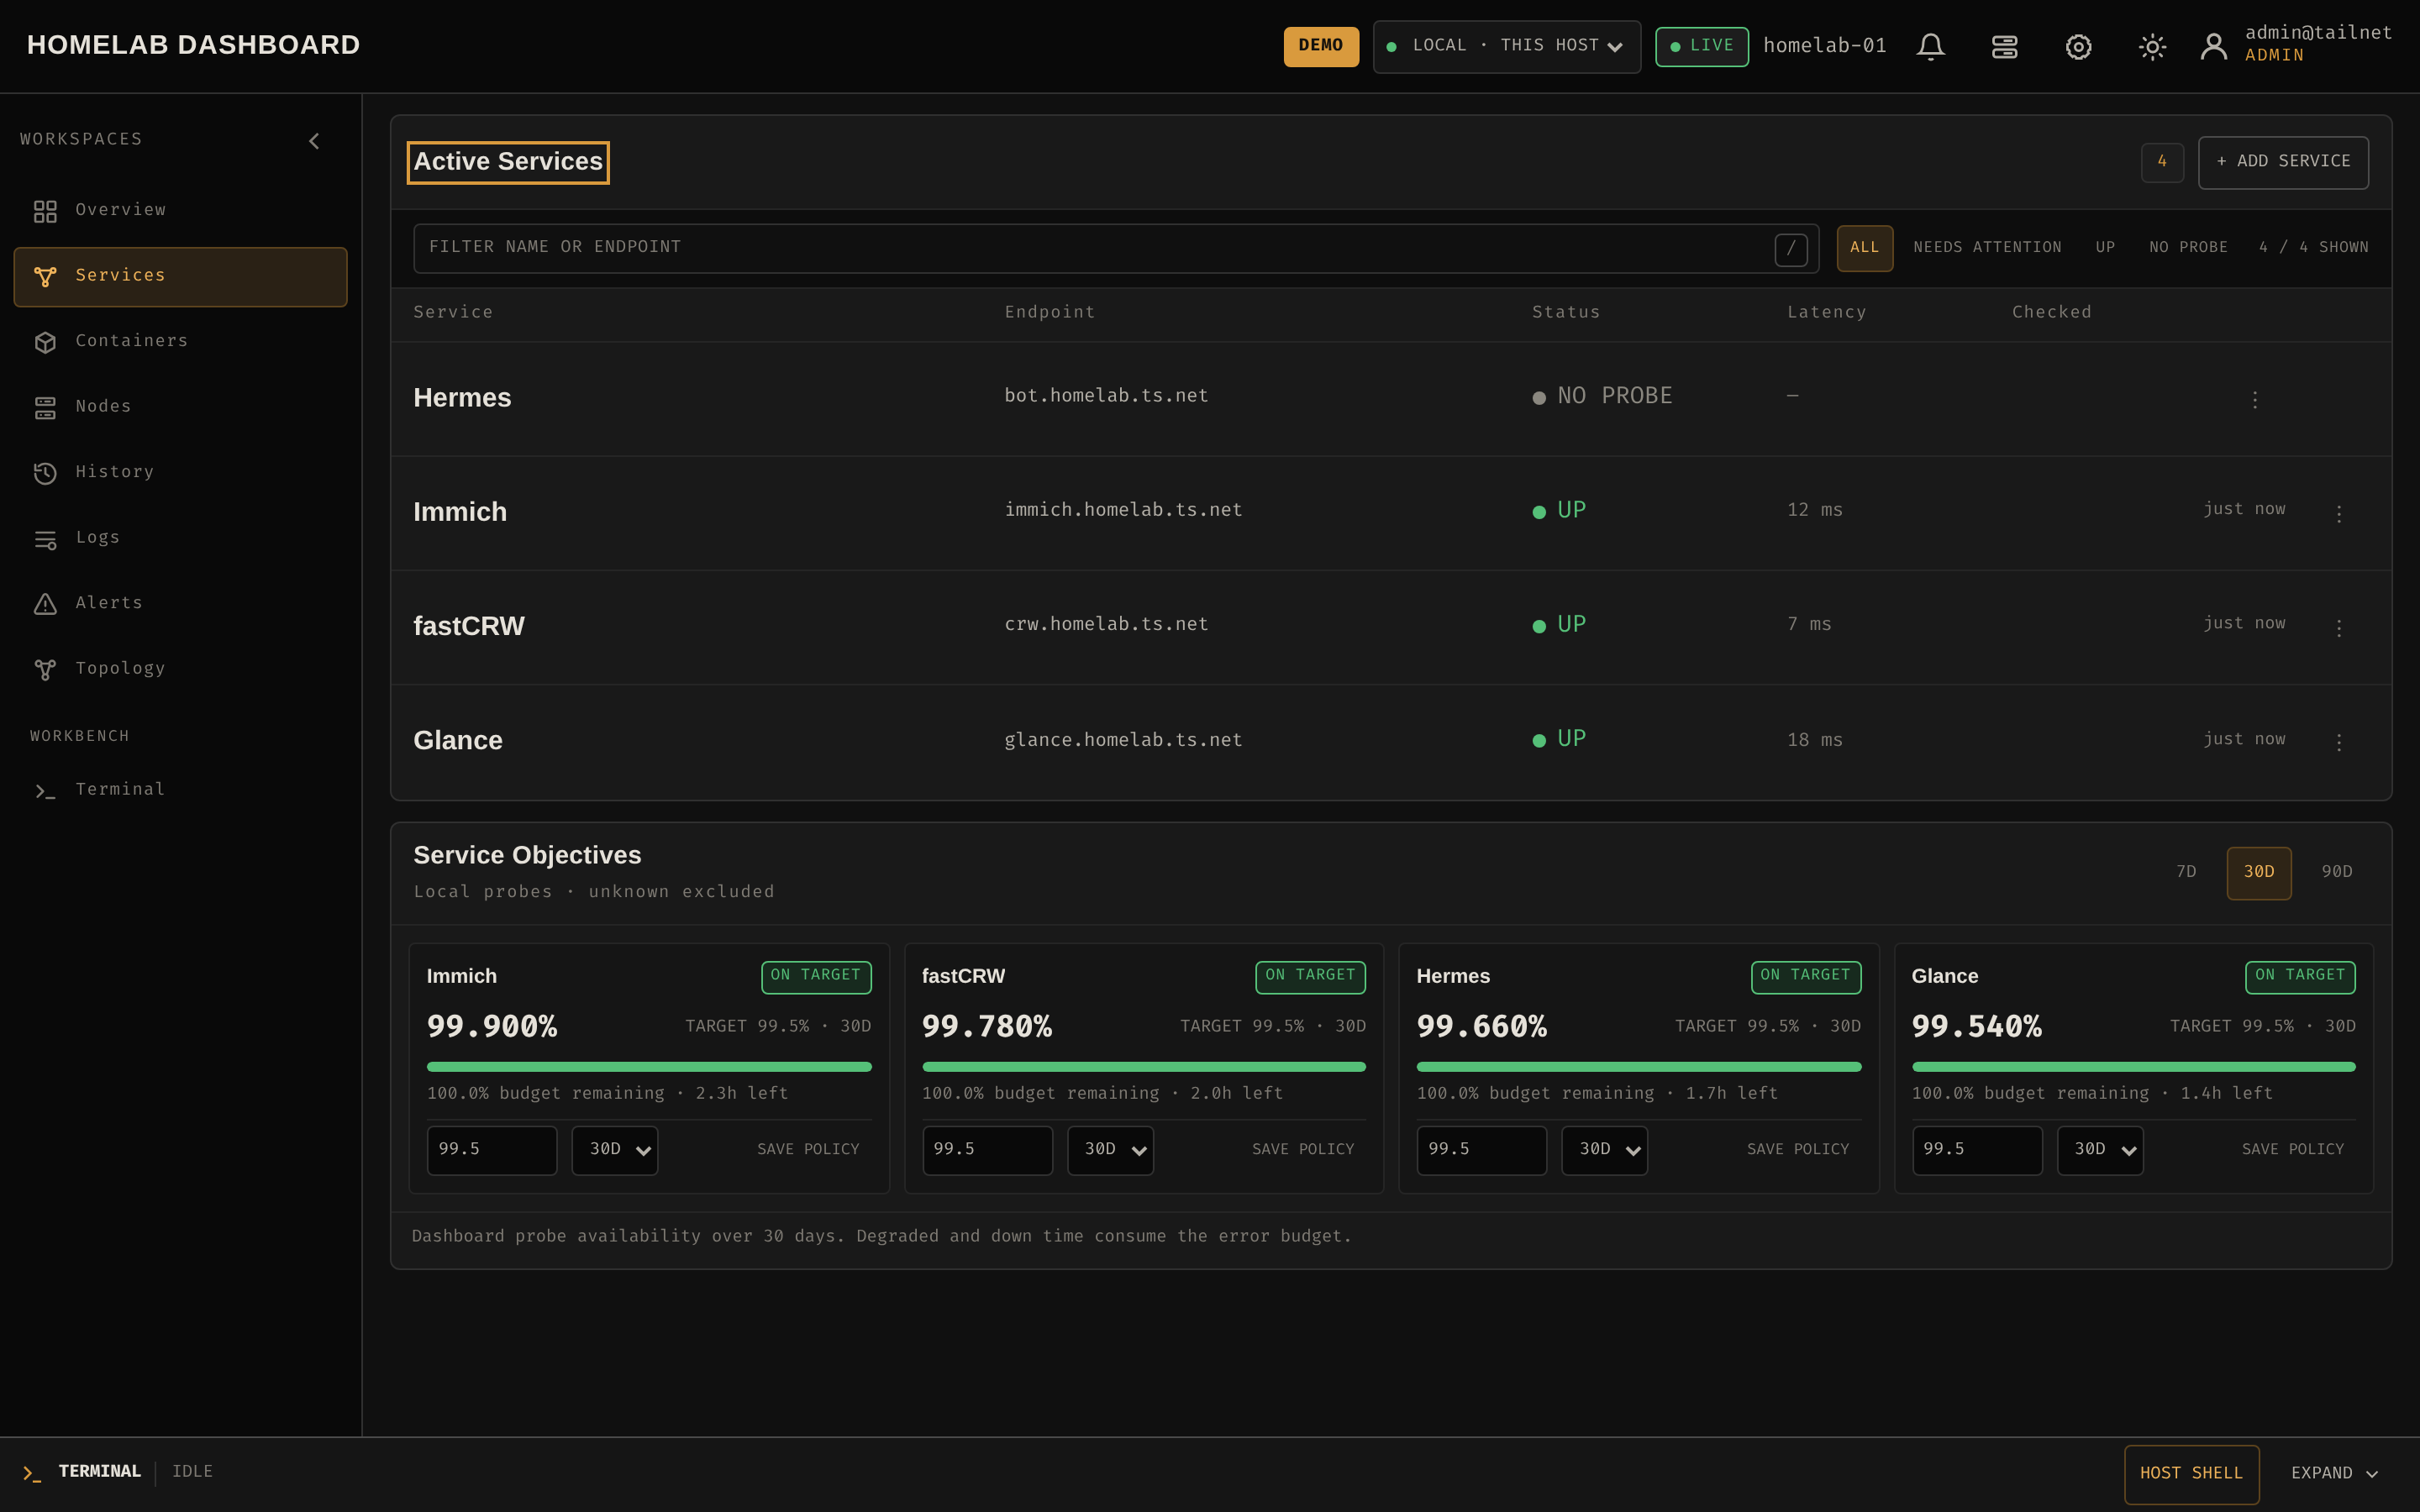This screenshot has height=1512, width=2420.
Task: Open the Local This Host selector
Action: point(1506,46)
